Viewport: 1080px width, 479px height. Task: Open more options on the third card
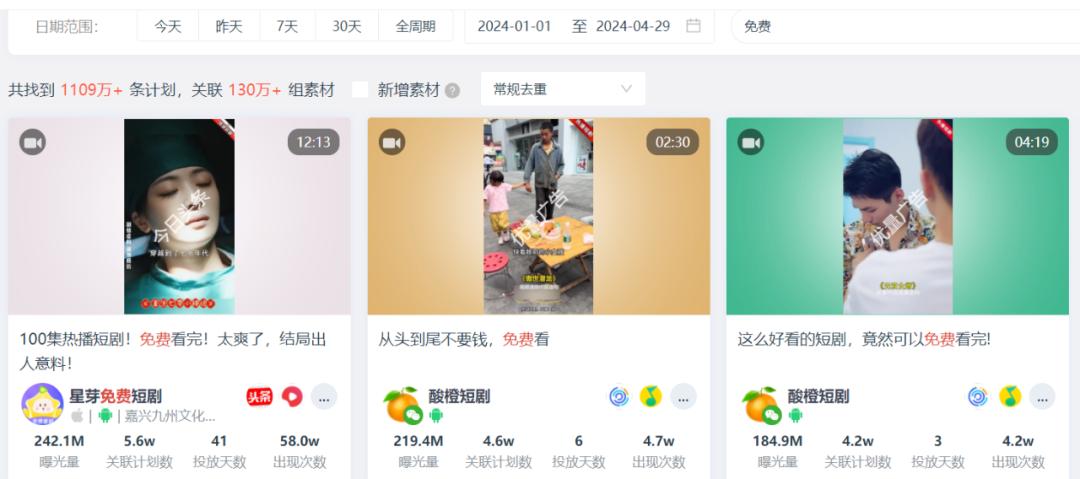[x=1042, y=397]
